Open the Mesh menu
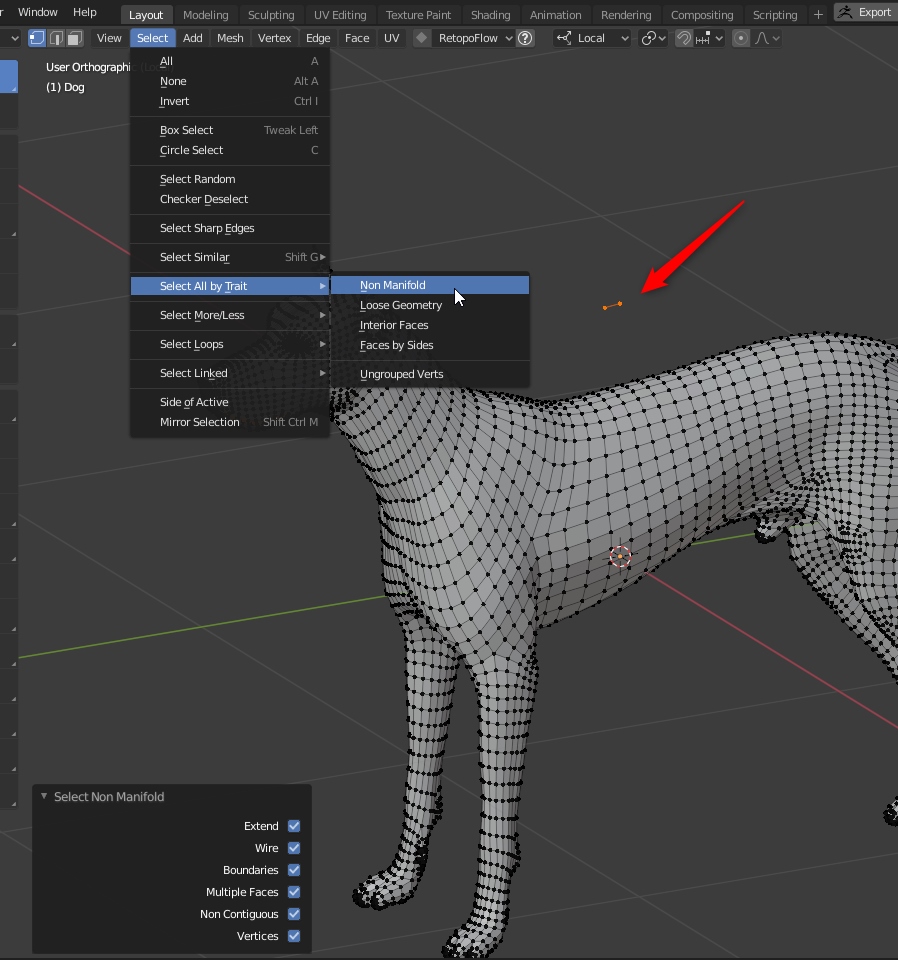The image size is (898, 960). pyautogui.click(x=230, y=38)
